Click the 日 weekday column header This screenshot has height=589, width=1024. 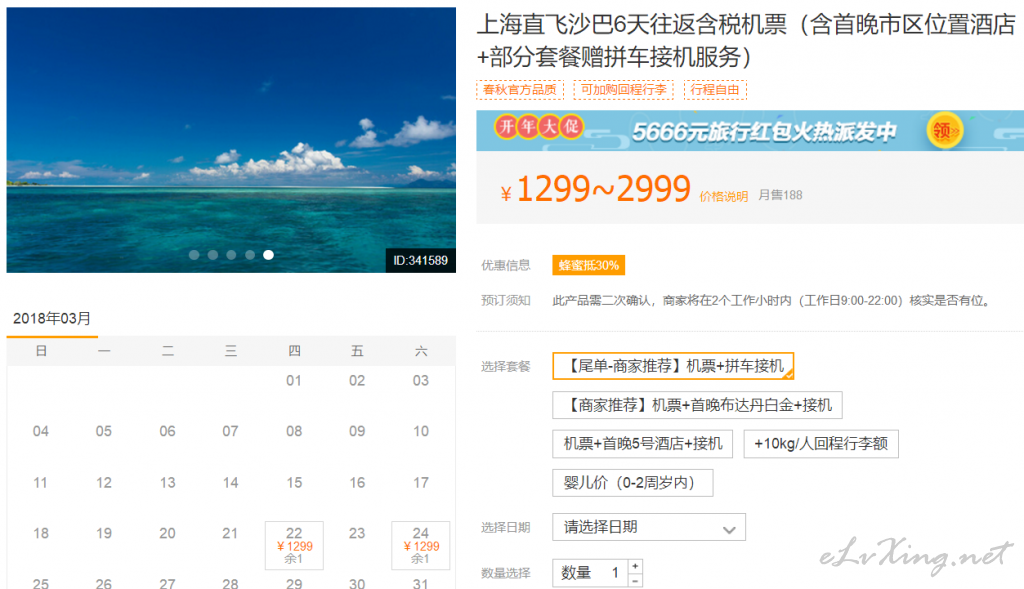pos(40,351)
